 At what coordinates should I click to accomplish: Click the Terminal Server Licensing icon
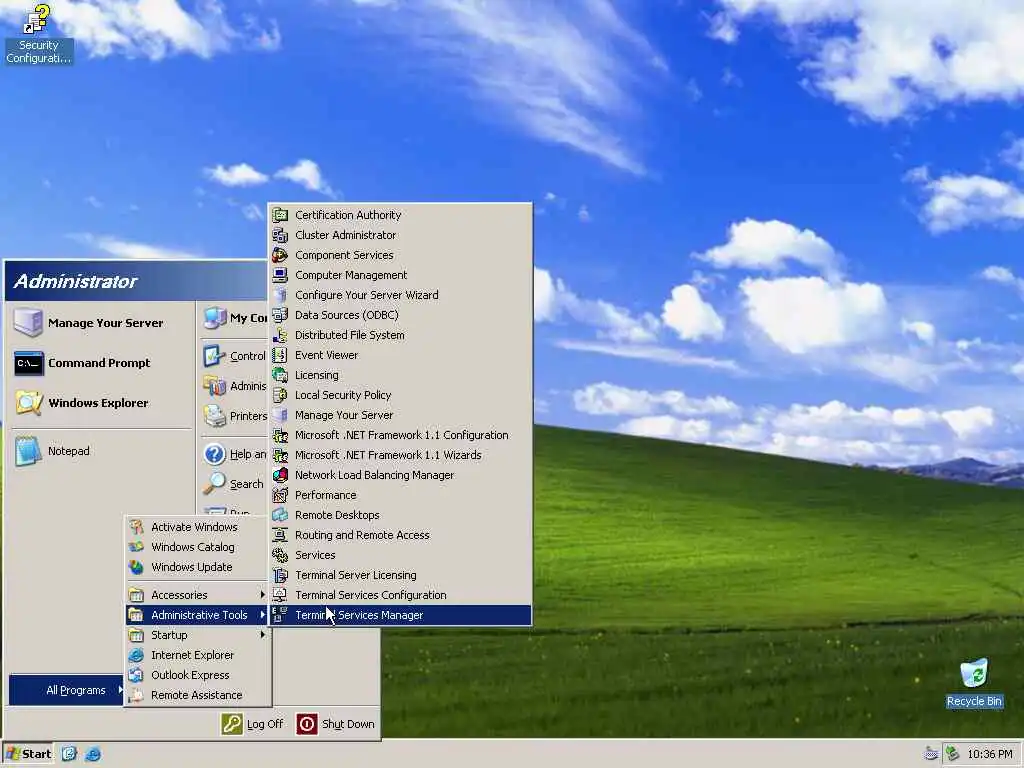(280, 575)
